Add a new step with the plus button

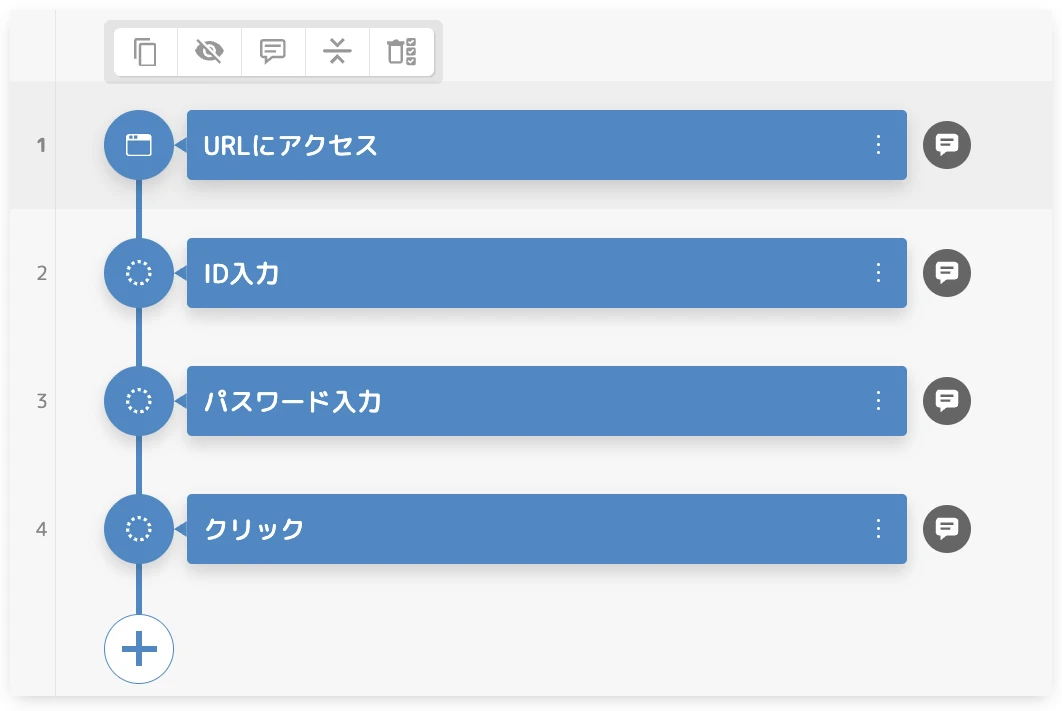click(x=139, y=649)
